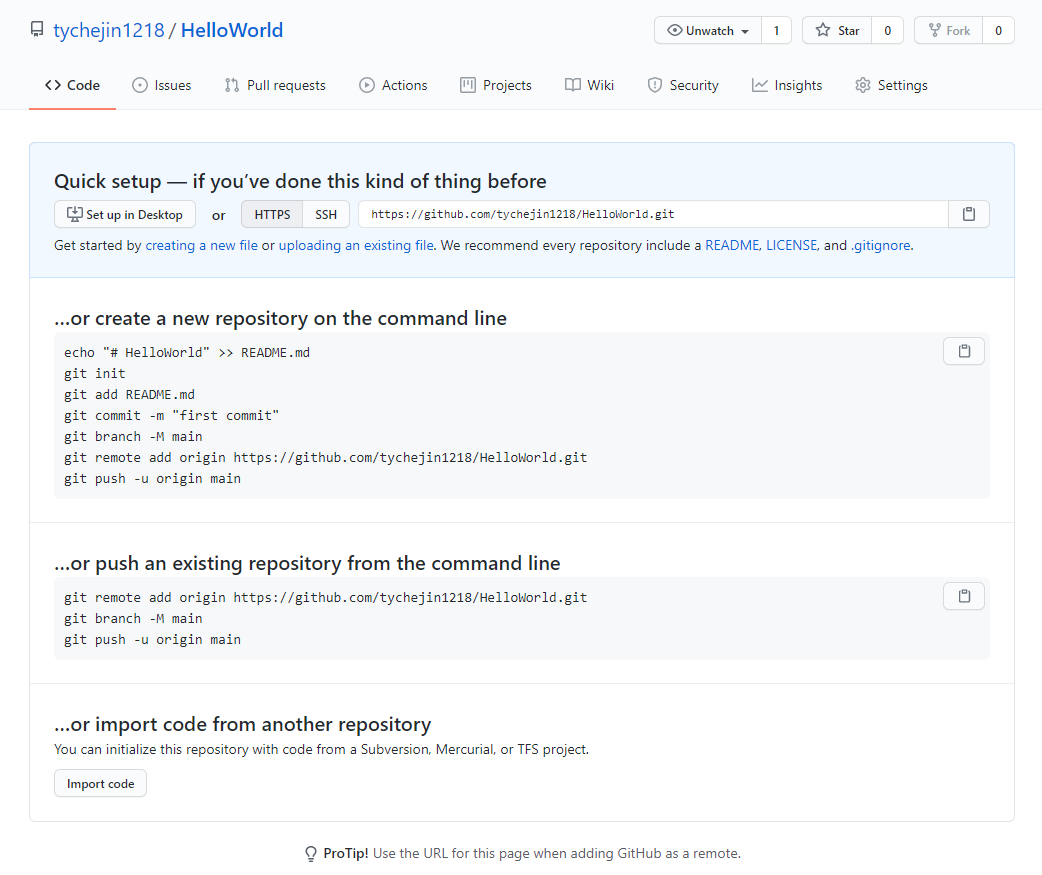Select the HTTPS protocol option
This screenshot has height=875, width=1042.
tap(272, 215)
